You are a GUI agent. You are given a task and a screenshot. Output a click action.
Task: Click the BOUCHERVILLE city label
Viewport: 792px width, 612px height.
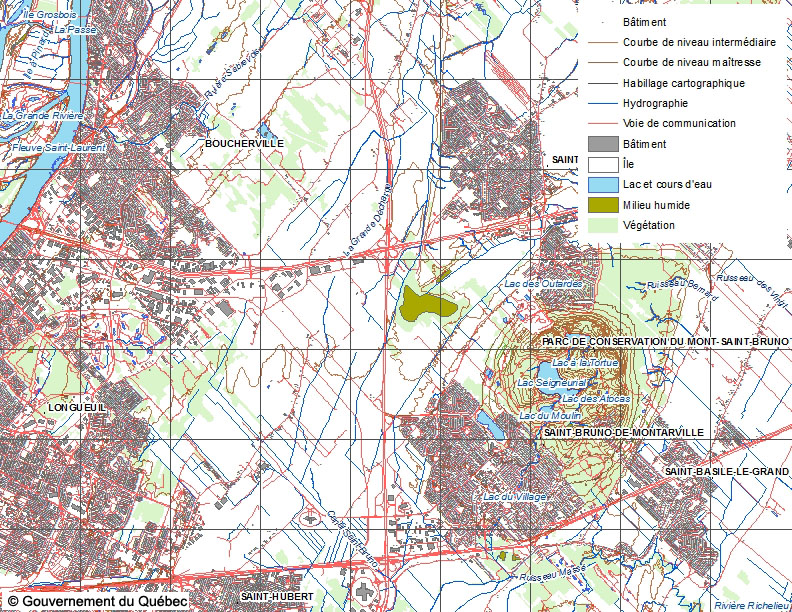244,143
